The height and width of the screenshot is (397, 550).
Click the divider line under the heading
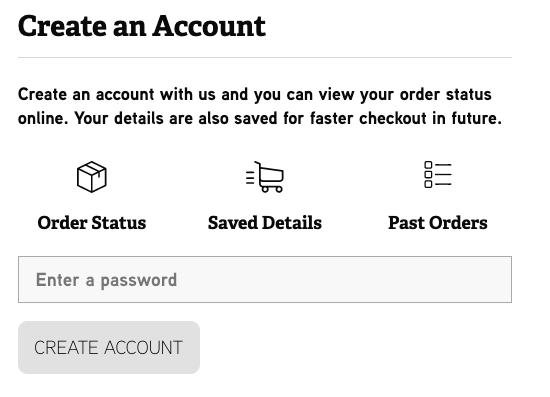coord(265,57)
